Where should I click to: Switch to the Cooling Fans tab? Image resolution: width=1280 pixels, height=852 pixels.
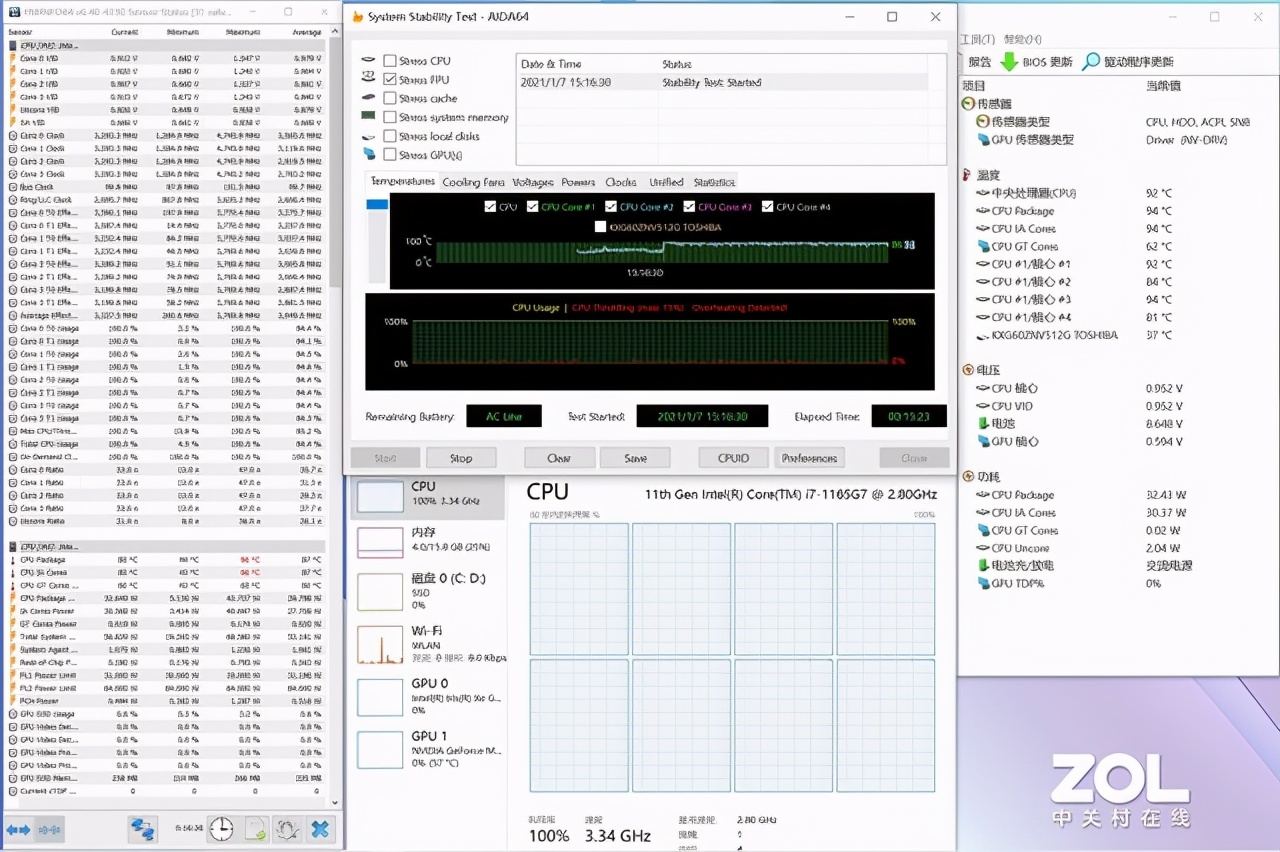point(473,182)
